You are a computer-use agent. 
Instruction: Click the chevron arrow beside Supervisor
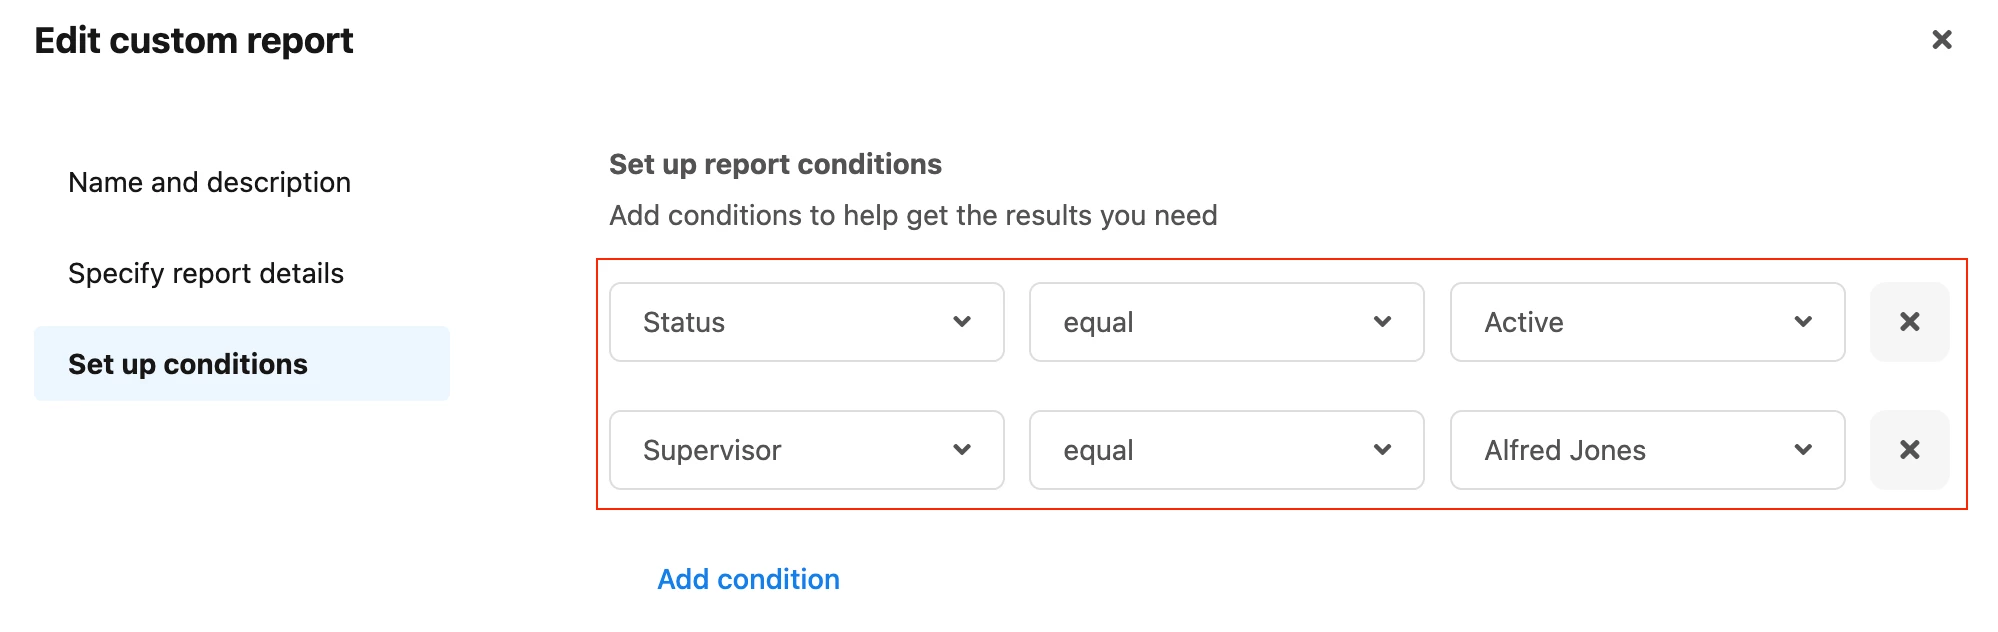pyautogui.click(x=962, y=450)
